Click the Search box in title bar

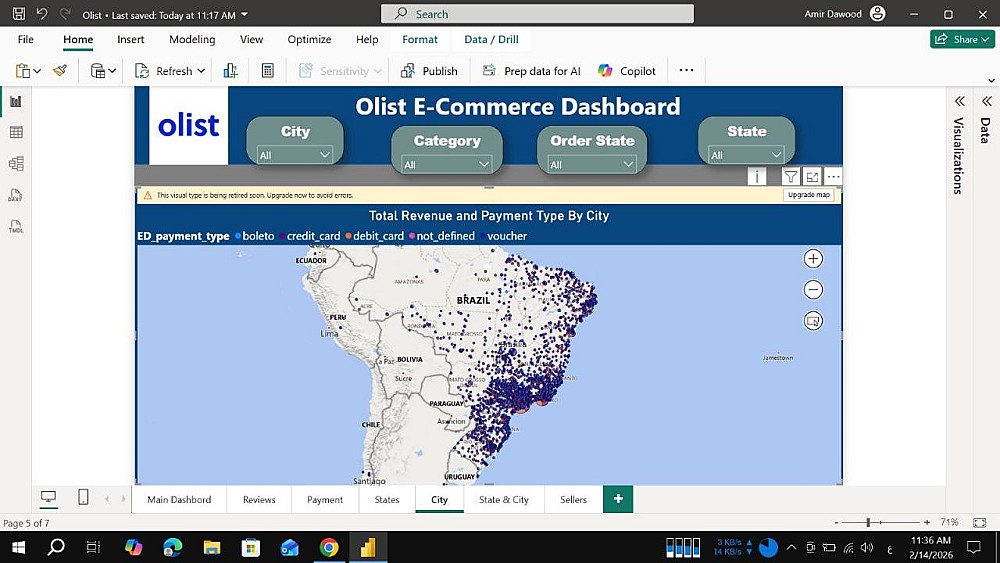pos(537,13)
